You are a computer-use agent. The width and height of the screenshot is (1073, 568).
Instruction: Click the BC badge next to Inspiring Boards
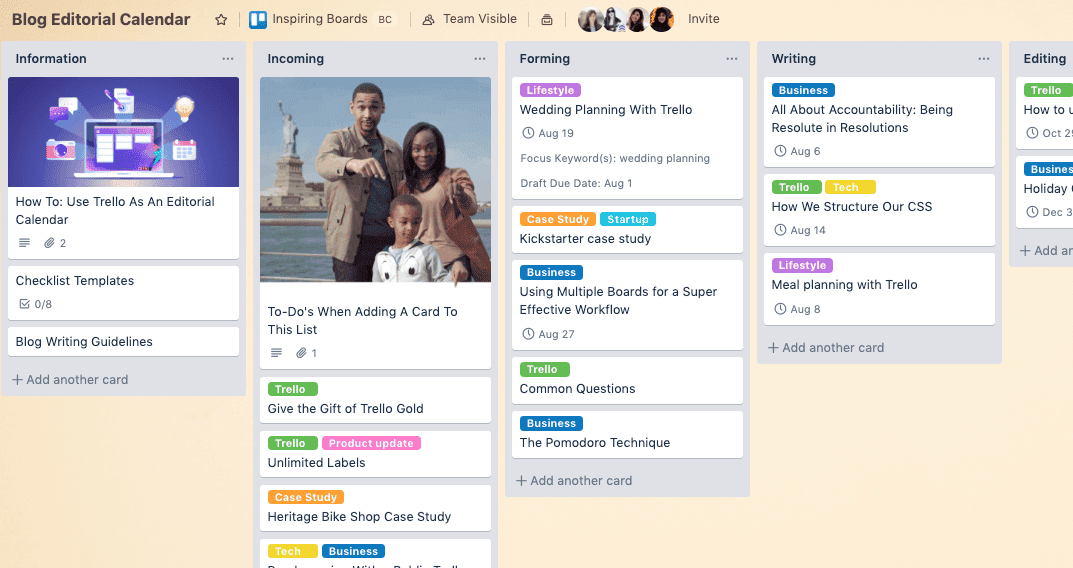[x=385, y=20]
